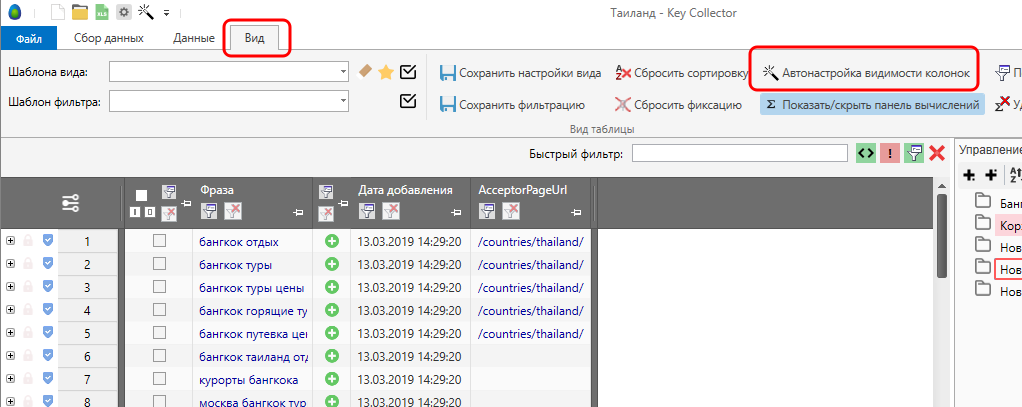This screenshot has height=407, width=1022.
Task: Open project via yellow folder icon
Action: pyautogui.click(x=80, y=12)
